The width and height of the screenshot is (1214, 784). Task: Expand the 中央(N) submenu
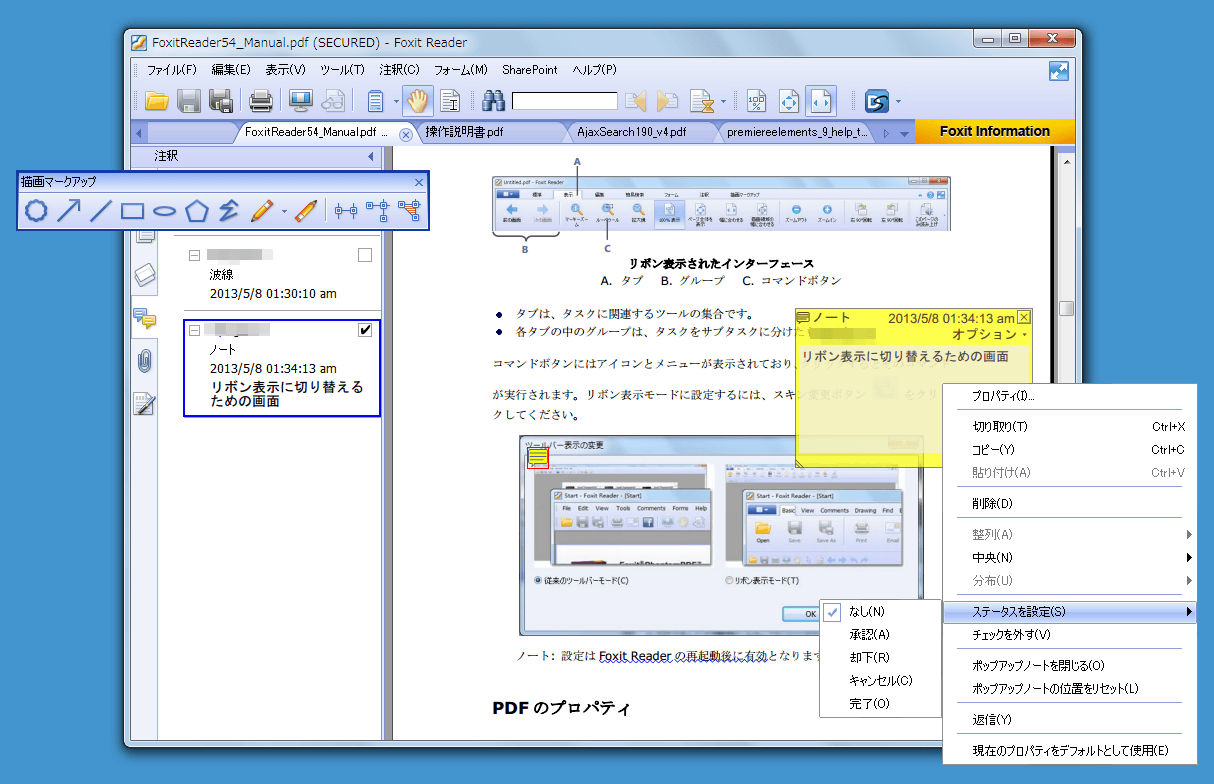click(x=1069, y=557)
